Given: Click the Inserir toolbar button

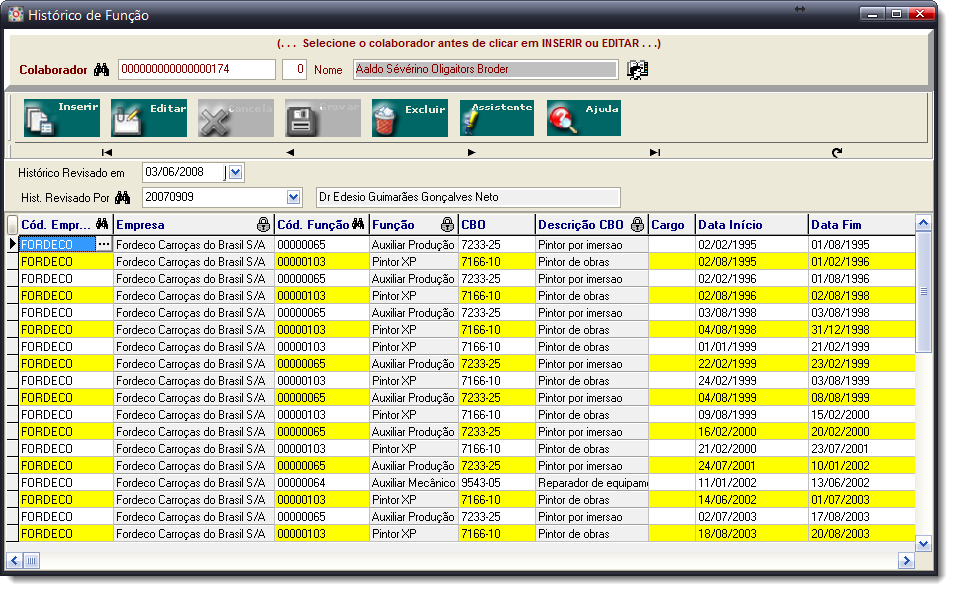Looking at the screenshot, I should [62, 118].
